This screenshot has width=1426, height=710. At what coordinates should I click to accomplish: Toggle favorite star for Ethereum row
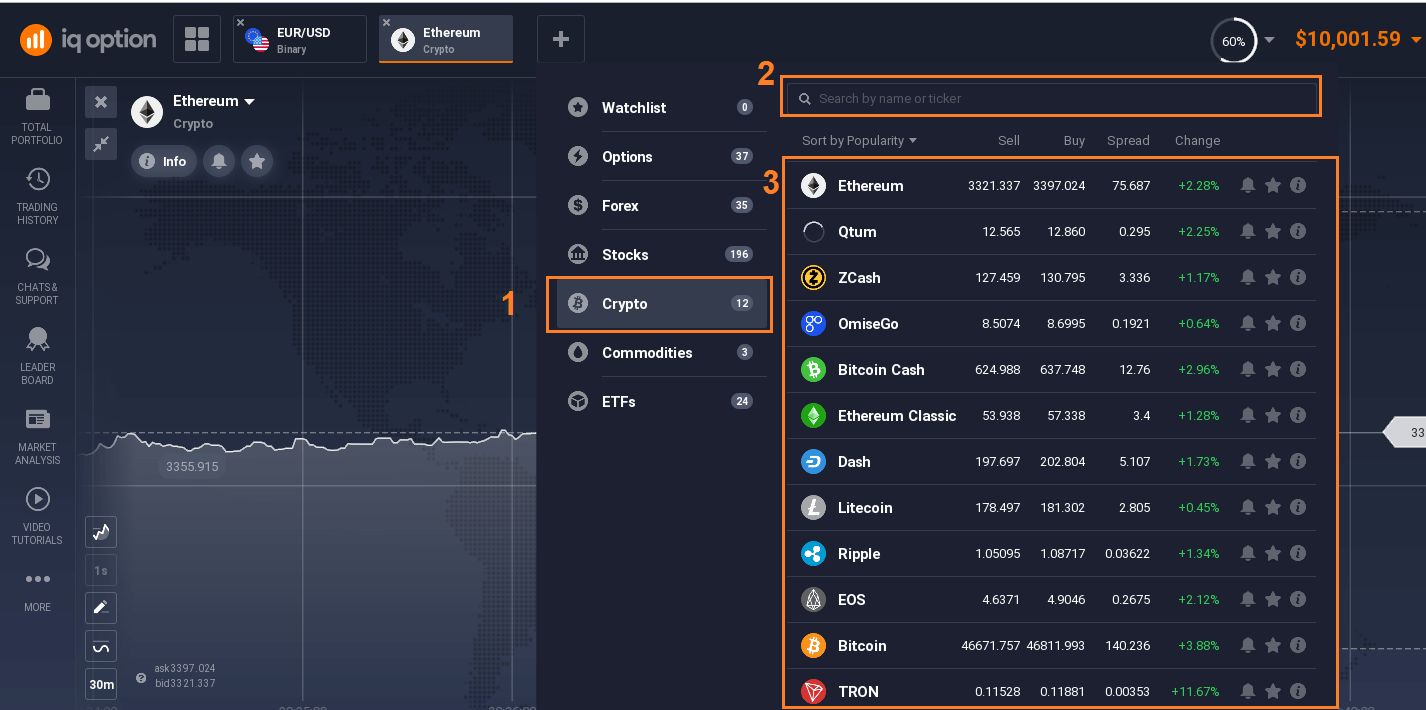(x=1273, y=186)
